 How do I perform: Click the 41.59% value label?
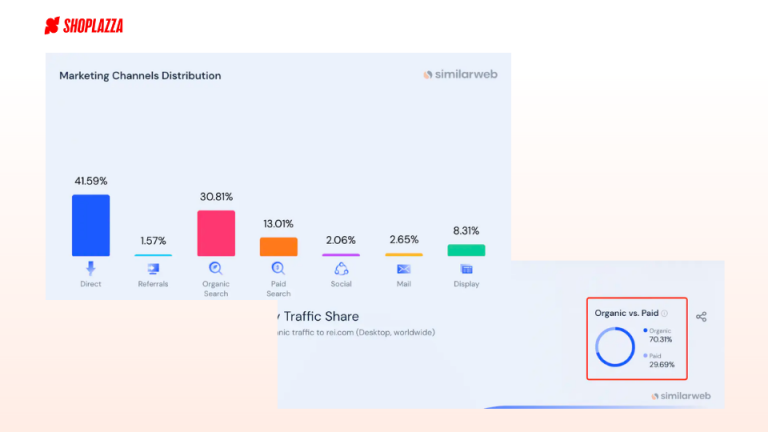(x=91, y=181)
